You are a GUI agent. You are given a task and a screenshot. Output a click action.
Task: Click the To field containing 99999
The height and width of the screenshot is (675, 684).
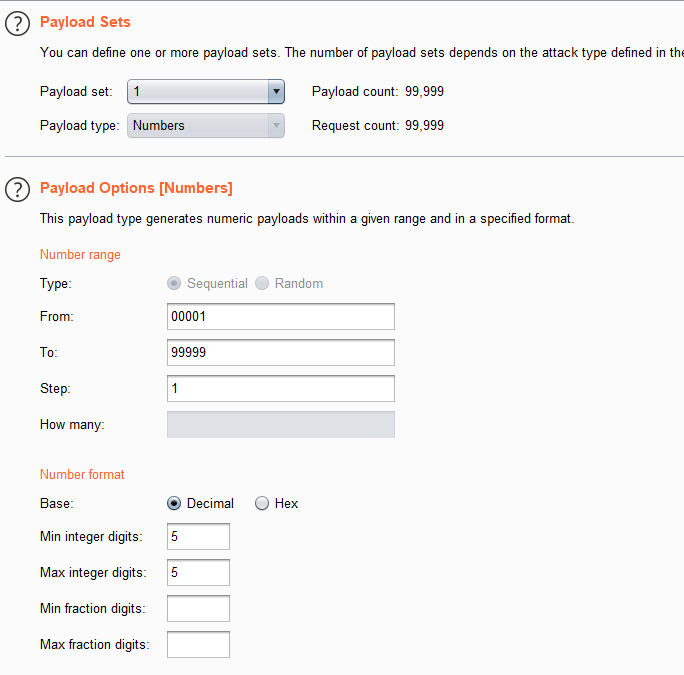coord(281,352)
